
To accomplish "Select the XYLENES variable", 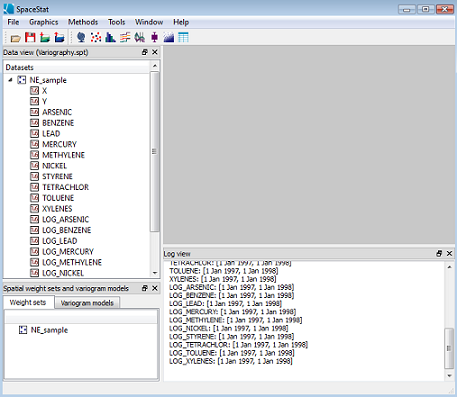I will click(57, 208).
